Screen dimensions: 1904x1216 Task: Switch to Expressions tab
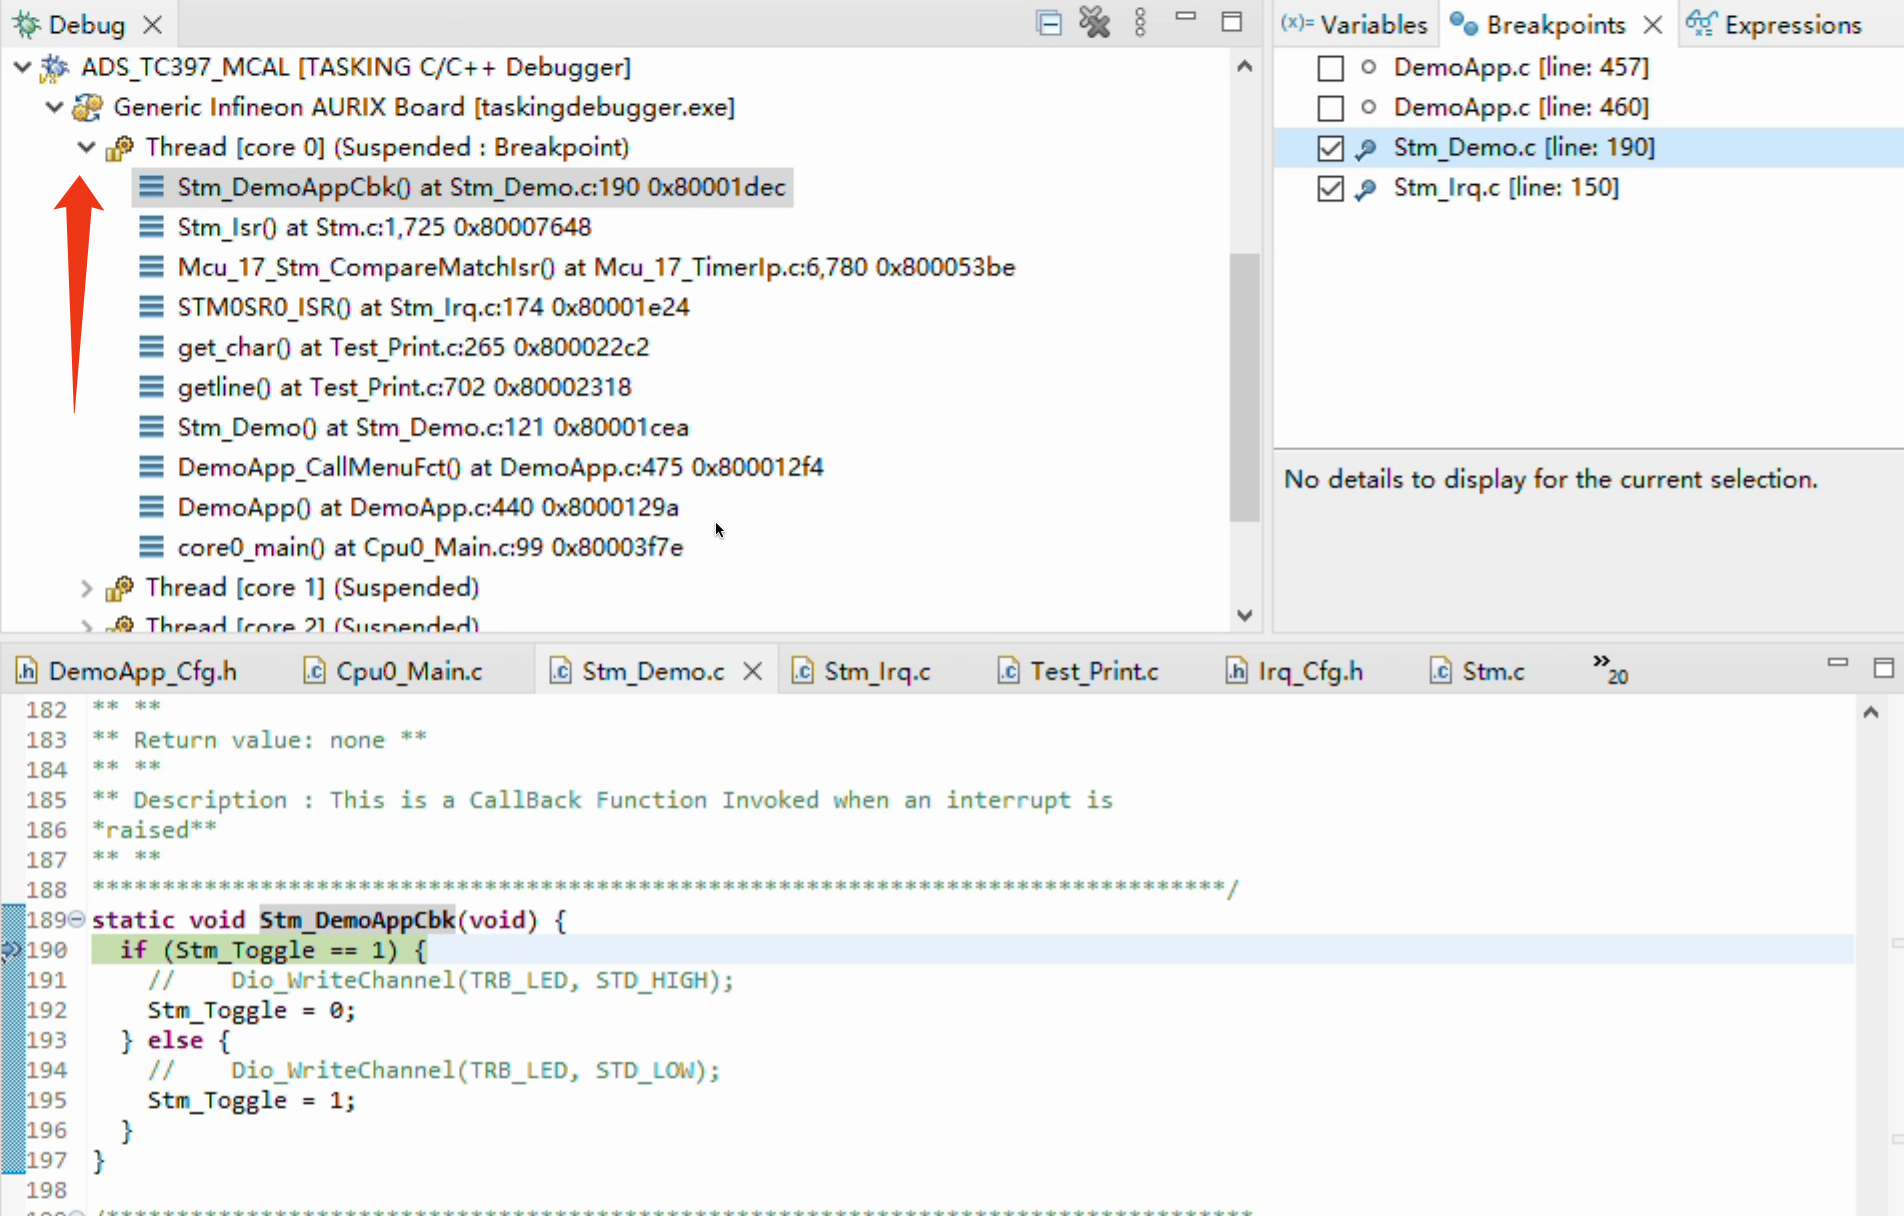[x=1775, y=24]
